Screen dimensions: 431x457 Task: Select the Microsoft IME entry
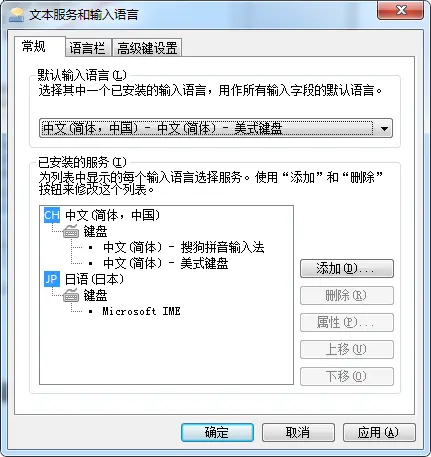click(x=141, y=311)
